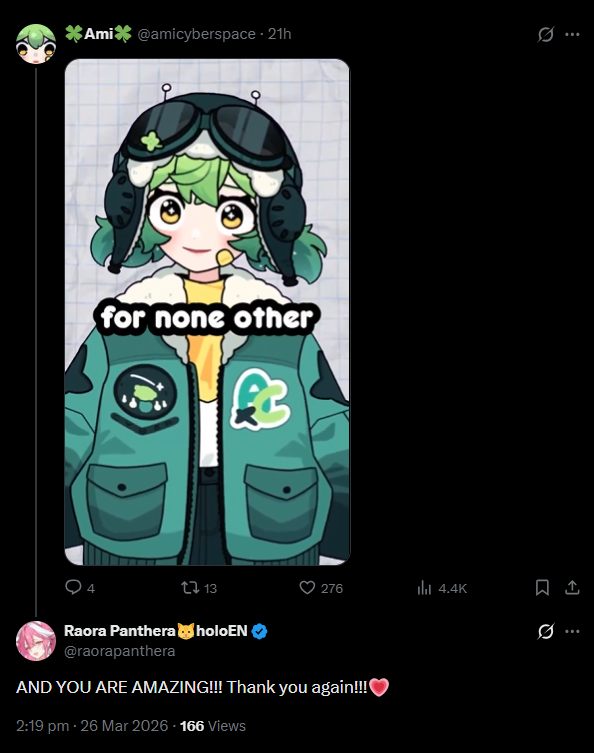Open the 21h timestamp link
This screenshot has height=753, width=594.
(279, 34)
